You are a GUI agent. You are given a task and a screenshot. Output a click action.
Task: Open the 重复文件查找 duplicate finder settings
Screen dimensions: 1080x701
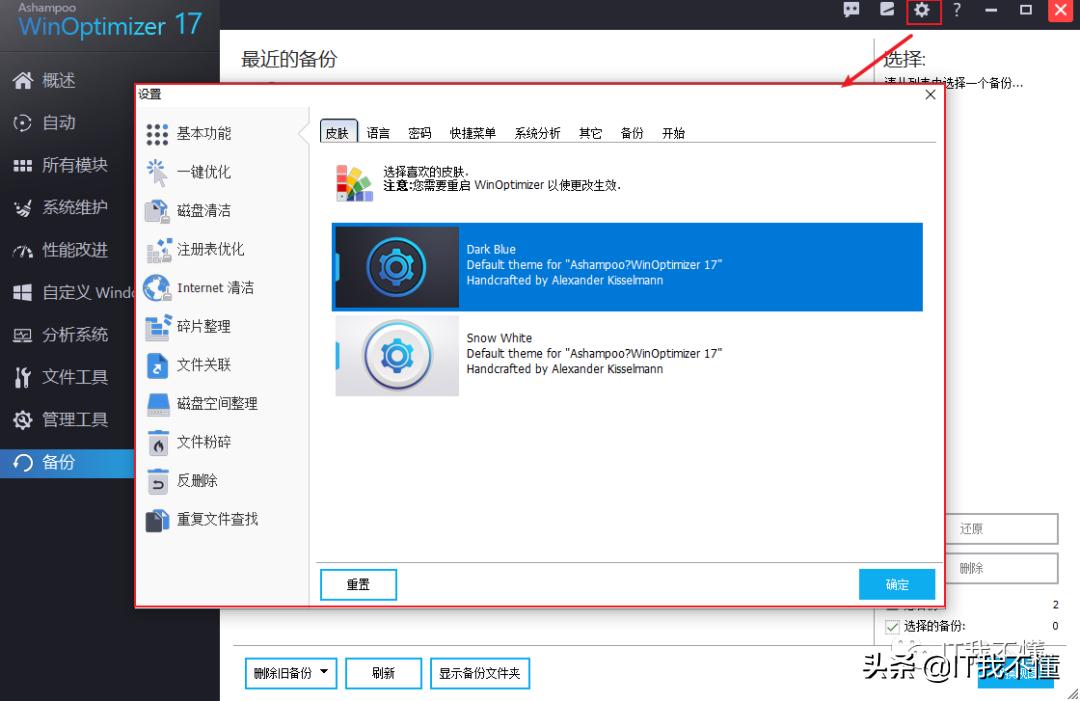click(158, 519)
